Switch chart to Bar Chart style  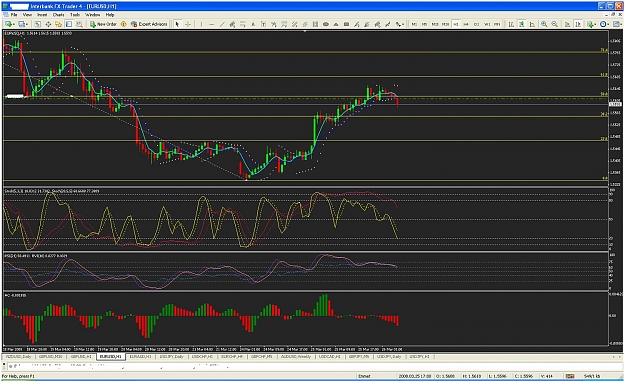[x=511, y=24]
